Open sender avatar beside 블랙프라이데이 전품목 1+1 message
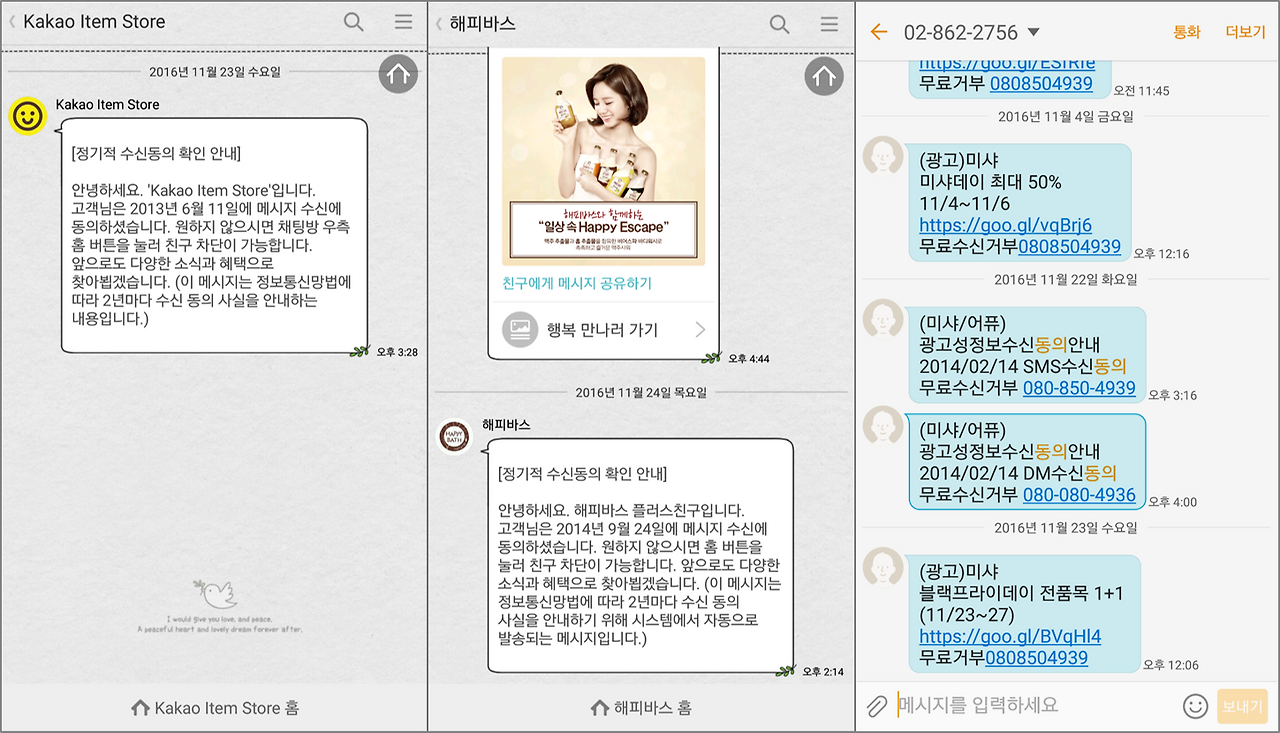The height and width of the screenshot is (733, 1280). [x=883, y=567]
